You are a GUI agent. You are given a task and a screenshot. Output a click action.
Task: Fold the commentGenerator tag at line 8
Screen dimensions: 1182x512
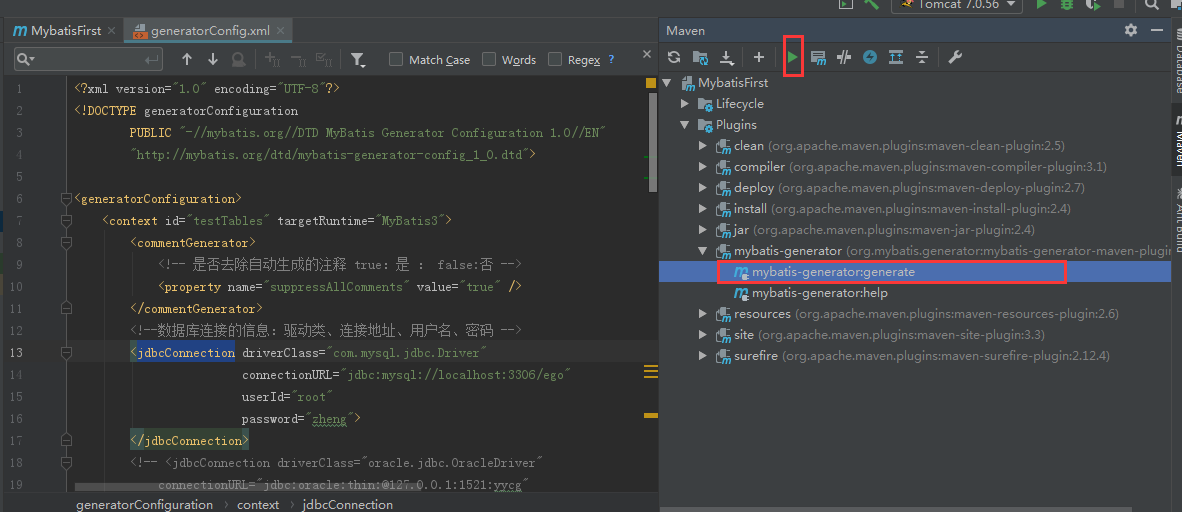[66, 243]
